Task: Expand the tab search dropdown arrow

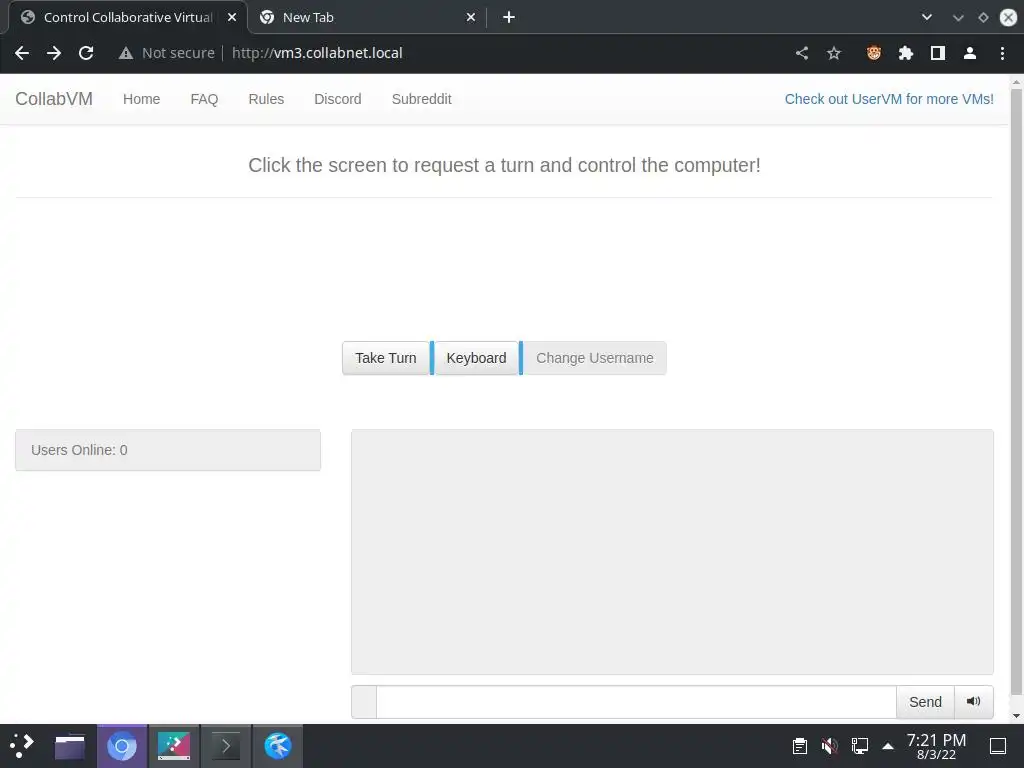Action: pyautogui.click(x=927, y=18)
